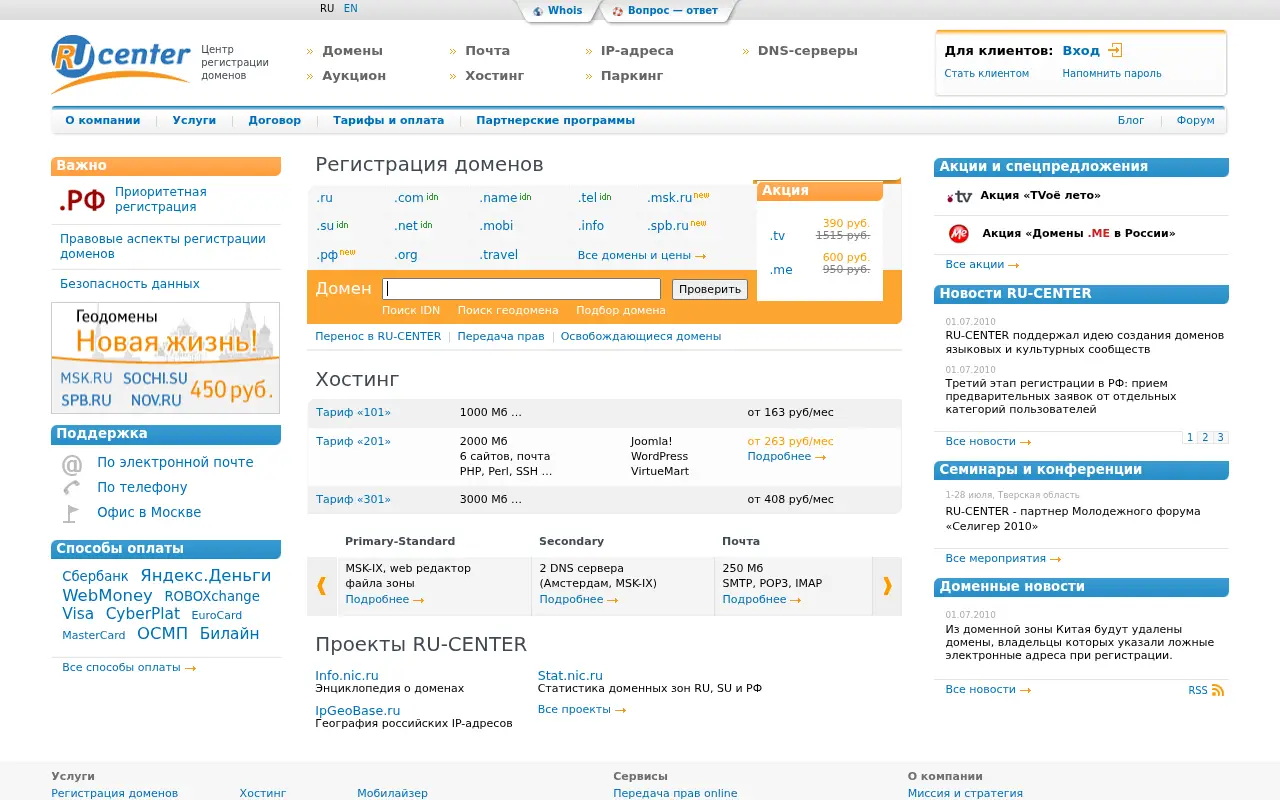
Task: Go to news page 2
Action: 1205,438
